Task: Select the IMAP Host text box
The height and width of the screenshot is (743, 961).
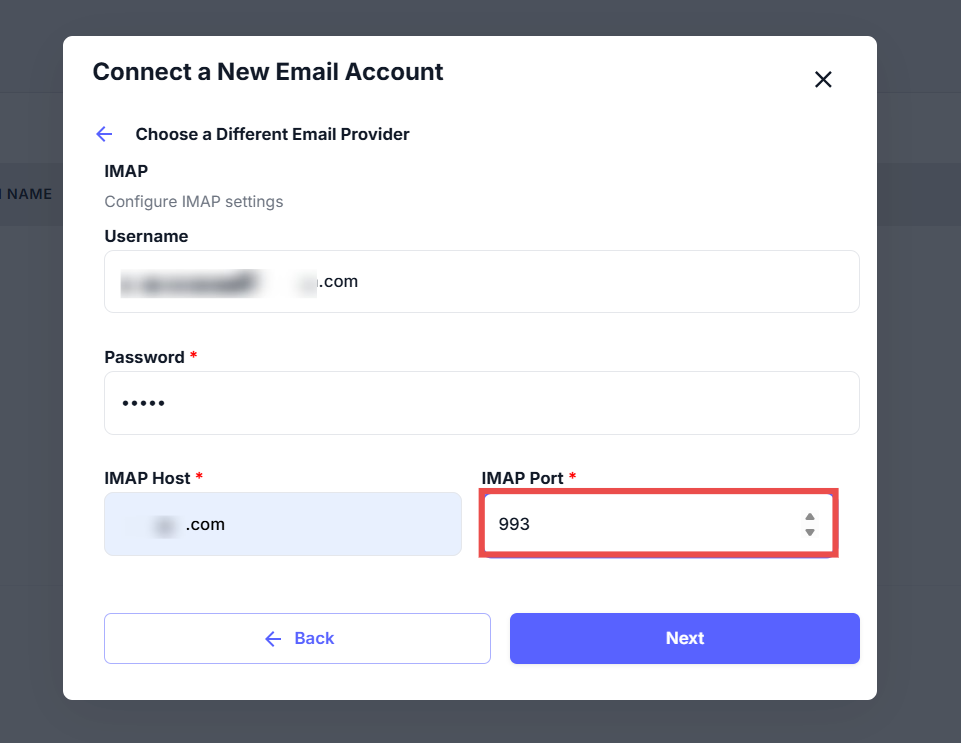Action: 282,524
